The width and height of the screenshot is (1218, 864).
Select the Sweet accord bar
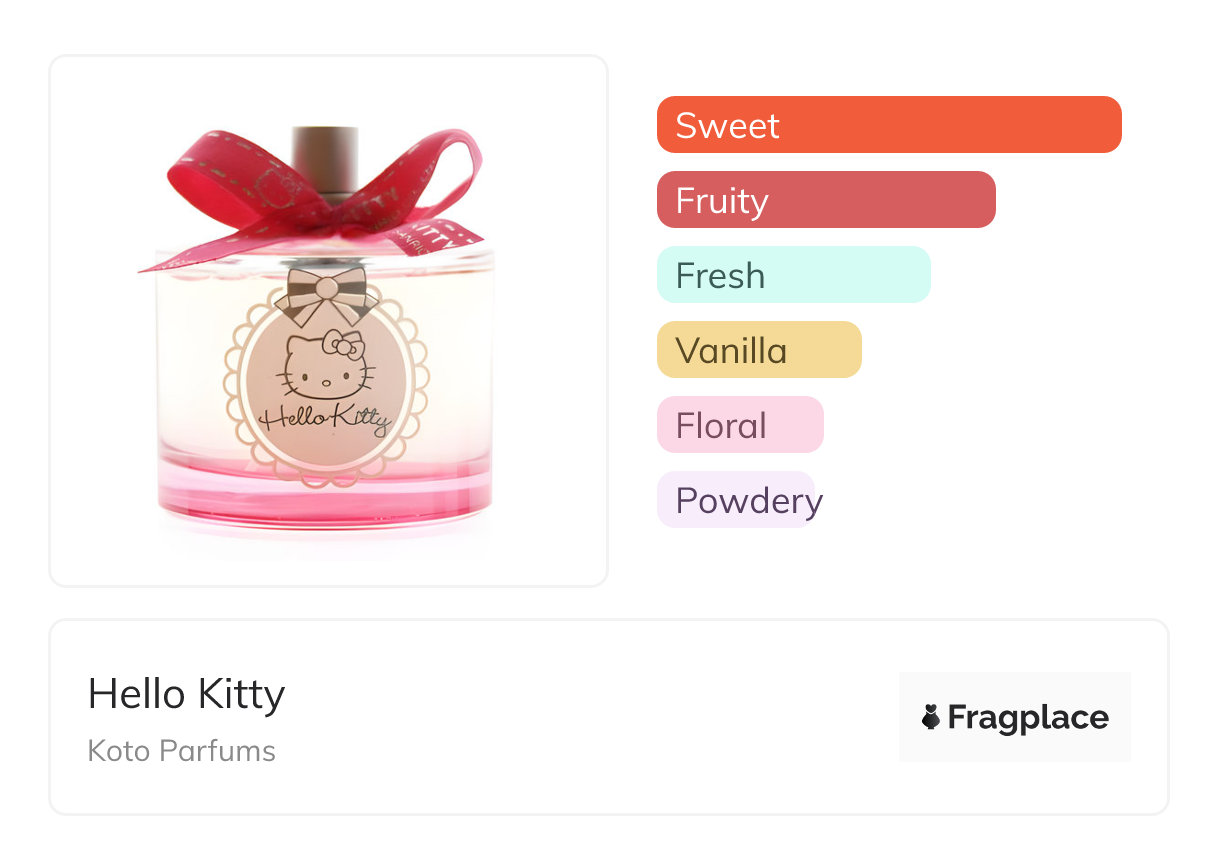pyautogui.click(x=888, y=125)
